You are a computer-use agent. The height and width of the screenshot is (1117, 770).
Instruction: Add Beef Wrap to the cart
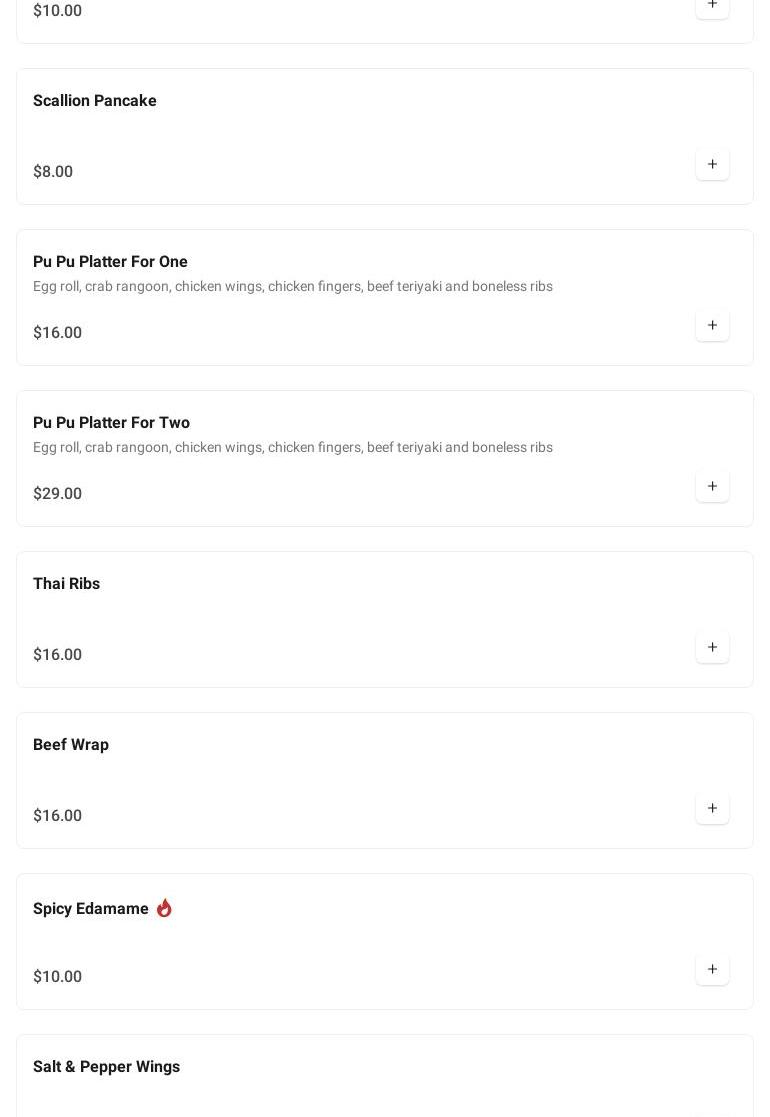tap(712, 808)
